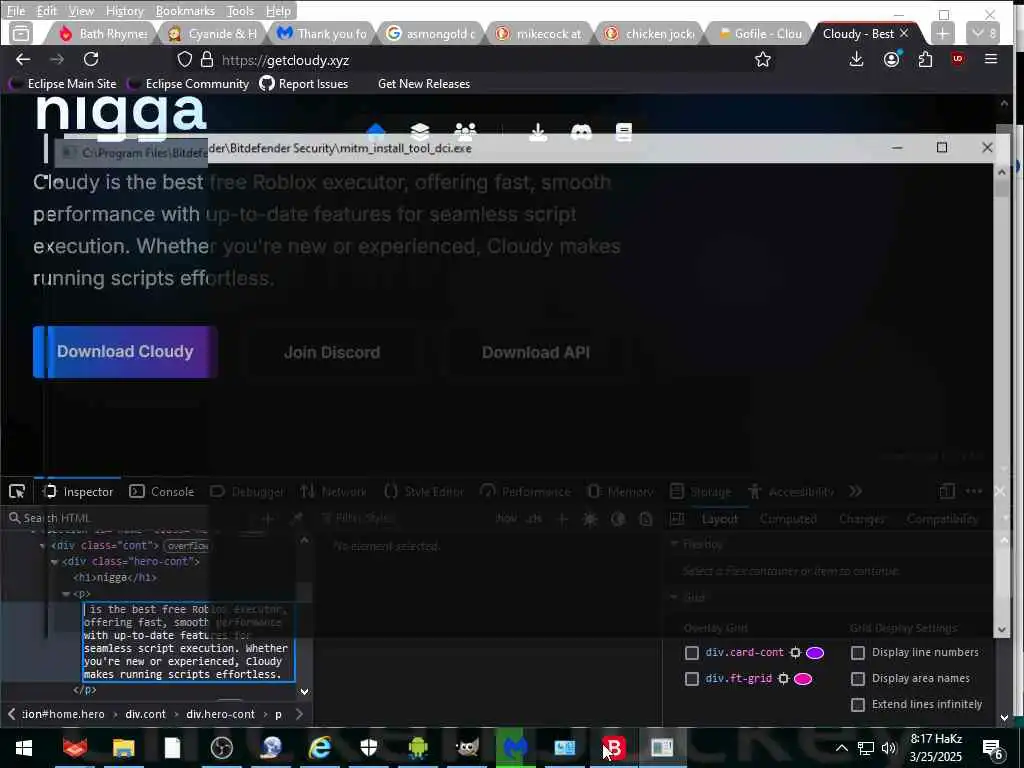The image size is (1024, 768).
Task: Open the Storage devtools tab
Action: (702, 492)
